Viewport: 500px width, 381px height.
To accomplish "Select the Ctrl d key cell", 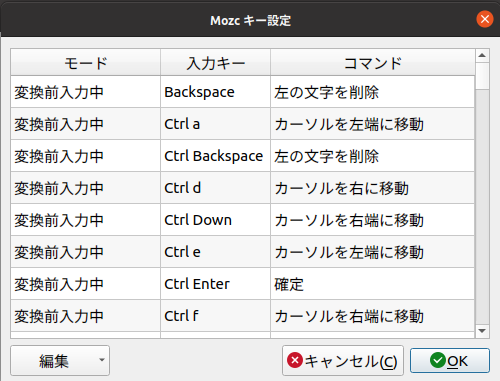I will [x=215, y=188].
